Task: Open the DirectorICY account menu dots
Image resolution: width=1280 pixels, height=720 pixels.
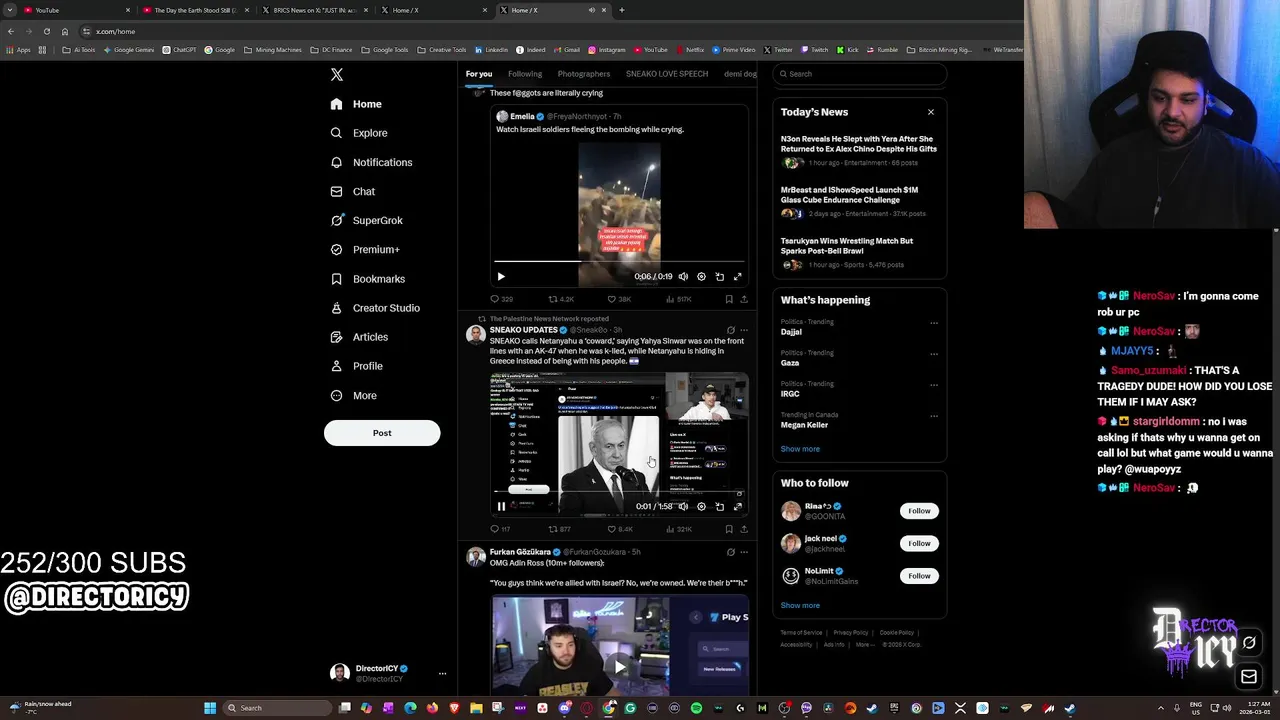Action: (x=442, y=673)
